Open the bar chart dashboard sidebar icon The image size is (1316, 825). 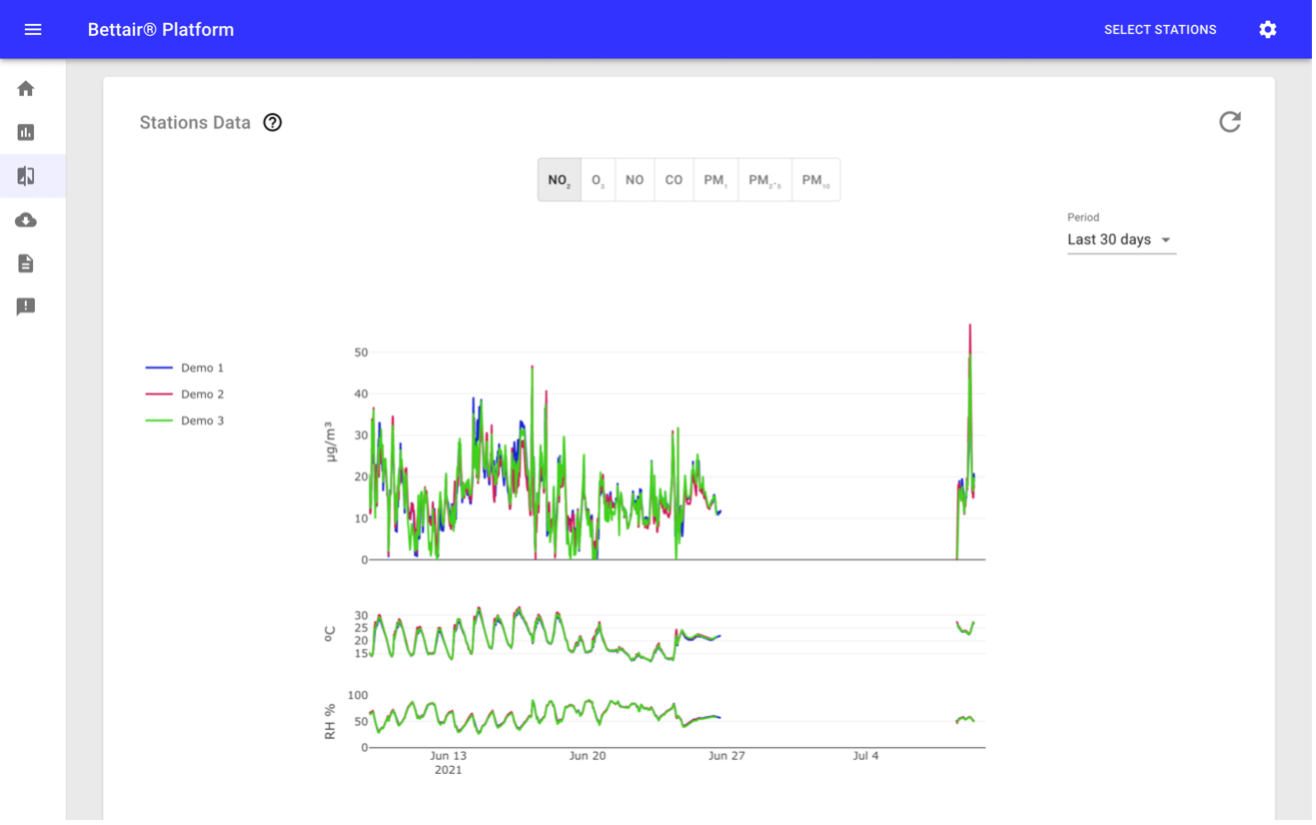[x=26, y=132]
